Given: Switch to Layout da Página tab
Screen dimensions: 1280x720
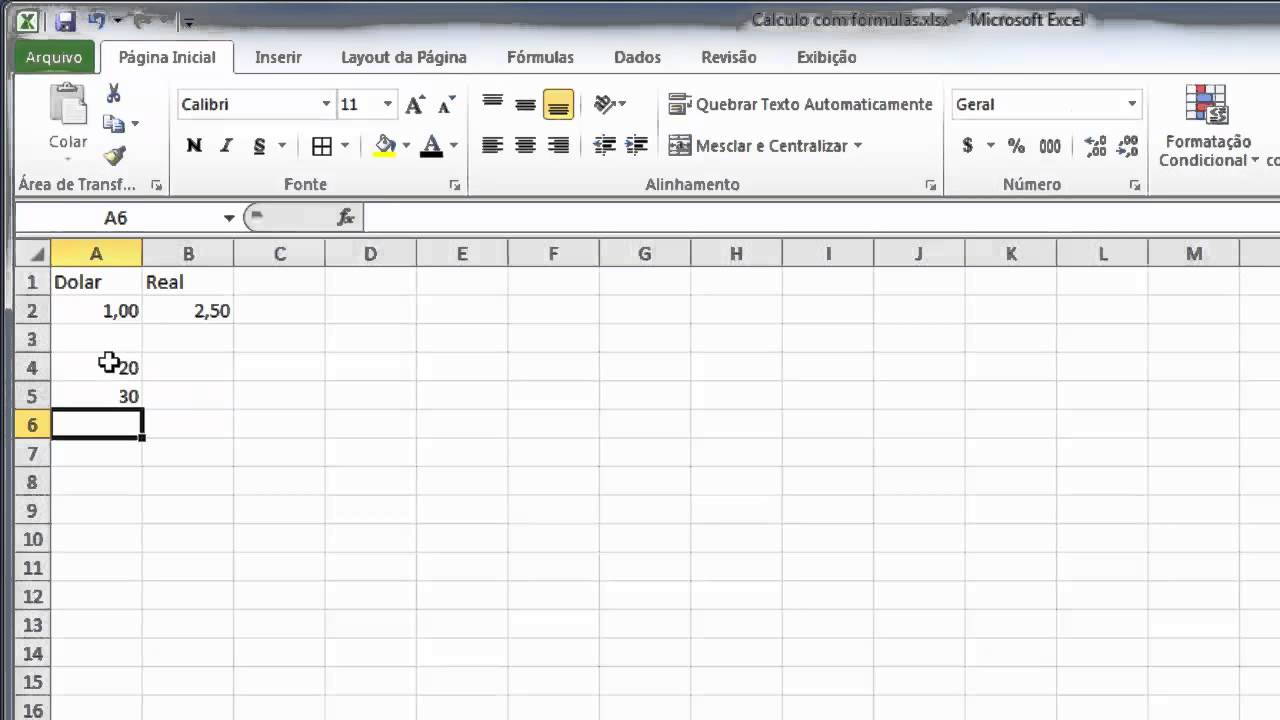Looking at the screenshot, I should [404, 57].
